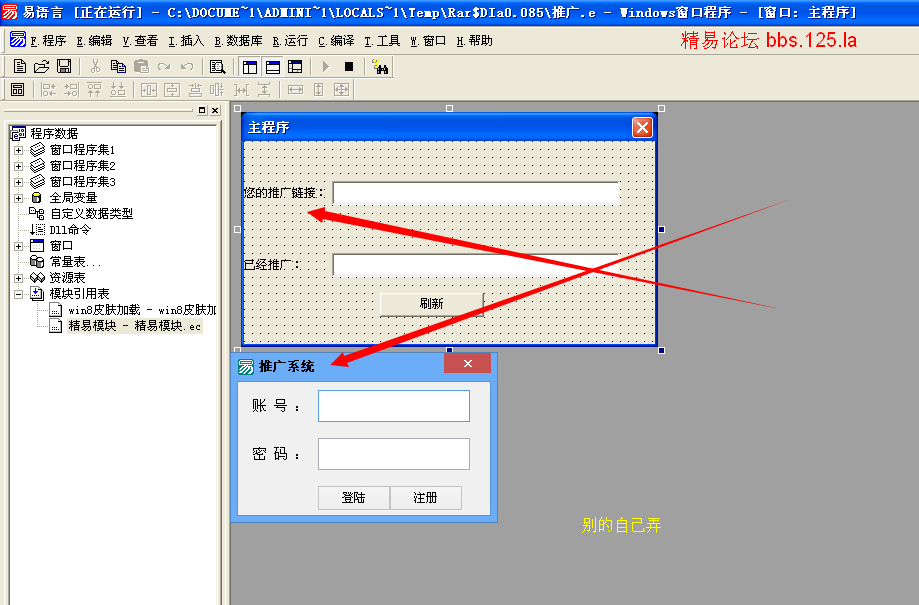Expand the 窗口程序集3 tree node

coord(19,182)
